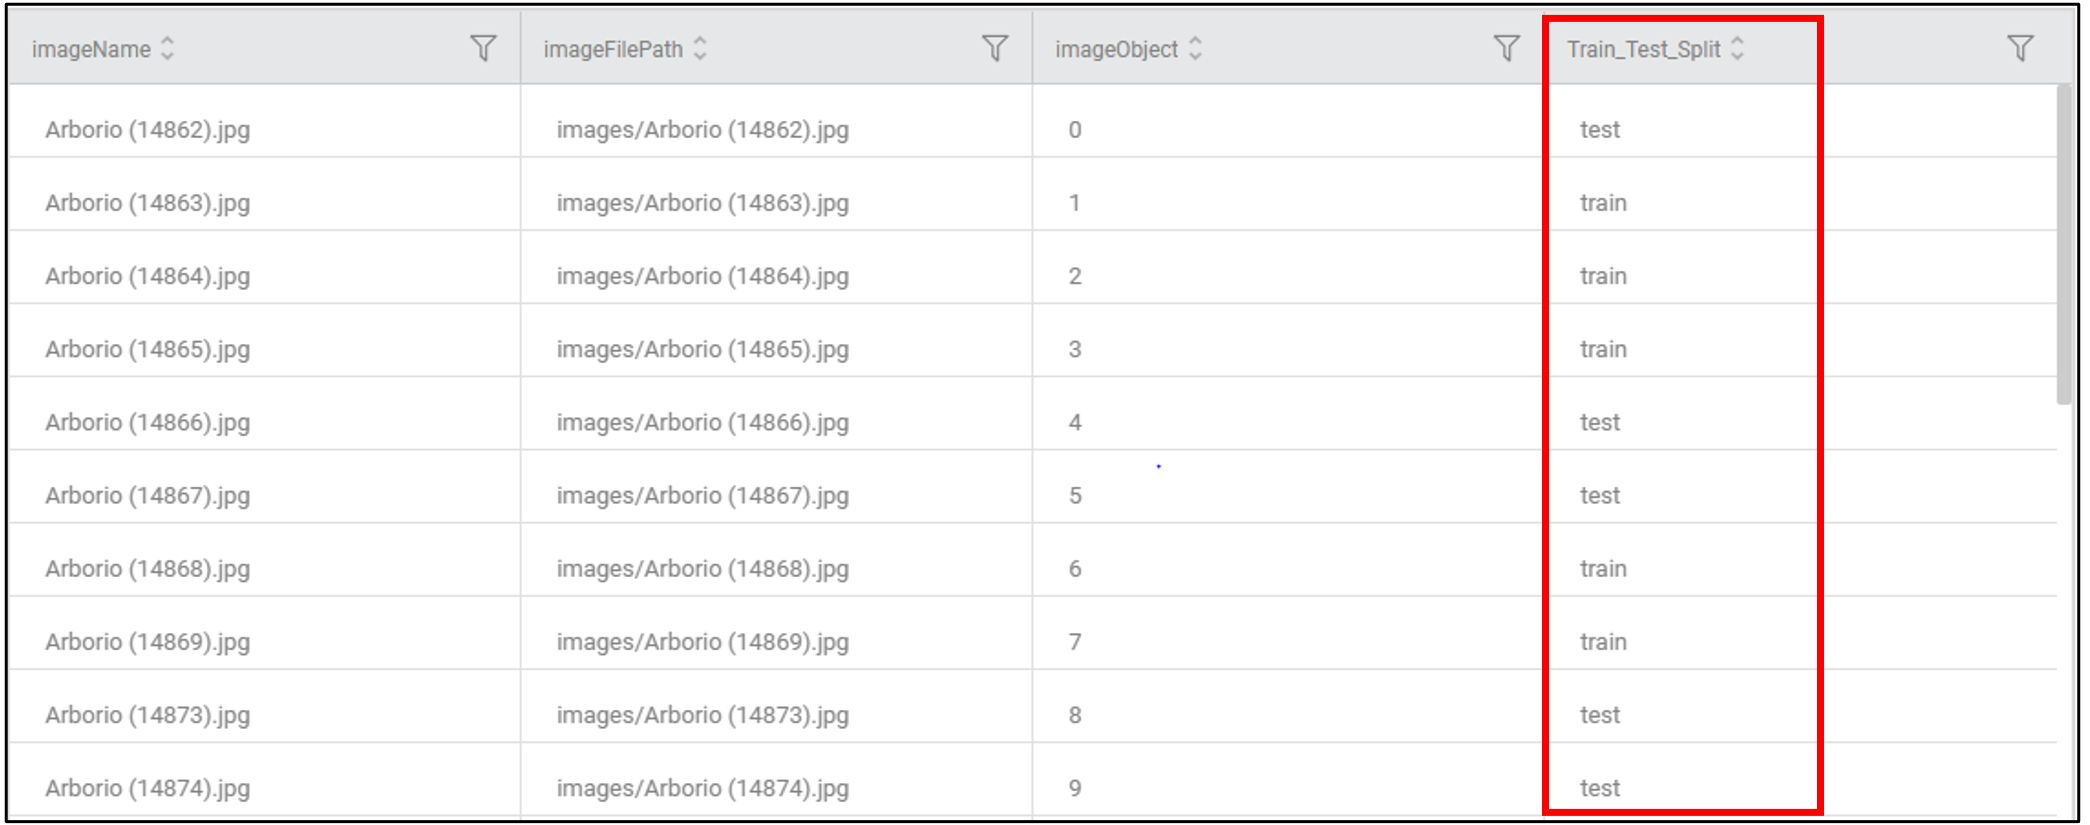Open the imageName column filter
Screen dimensions: 2090x825
tap(483, 48)
